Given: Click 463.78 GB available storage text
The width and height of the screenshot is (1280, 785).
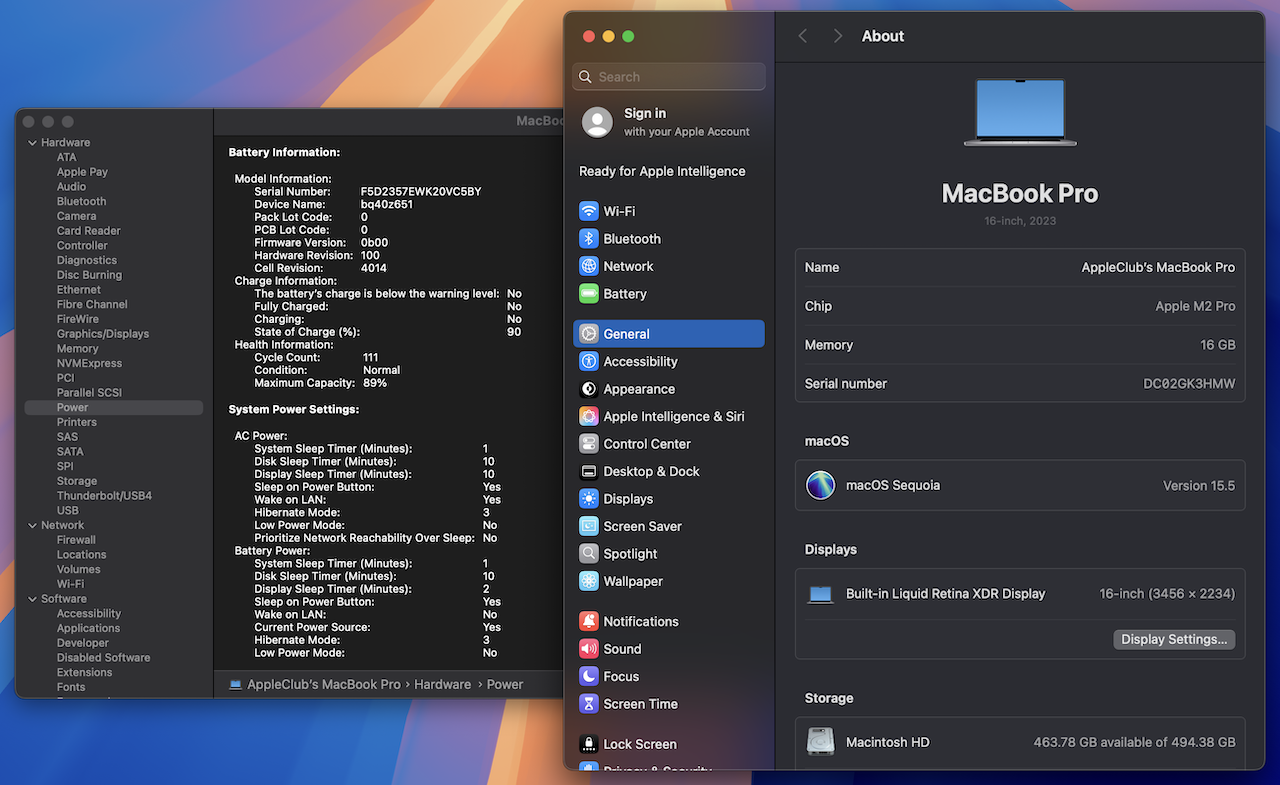Looking at the screenshot, I should 1135,742.
